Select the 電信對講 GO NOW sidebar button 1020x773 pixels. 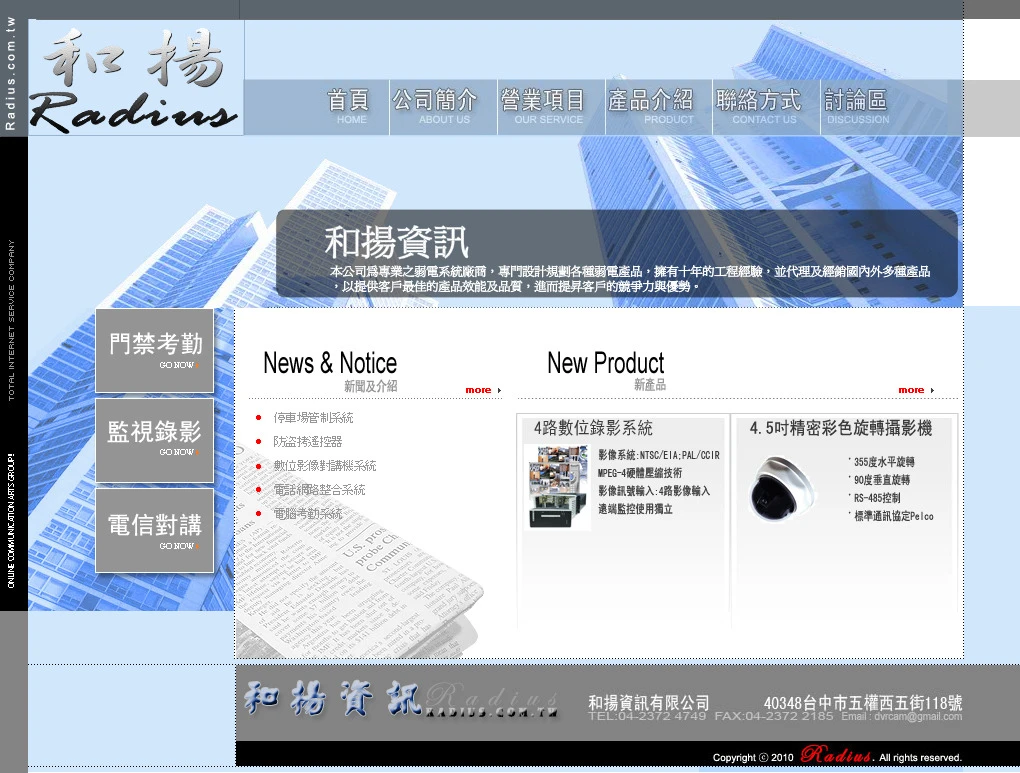[x=154, y=528]
